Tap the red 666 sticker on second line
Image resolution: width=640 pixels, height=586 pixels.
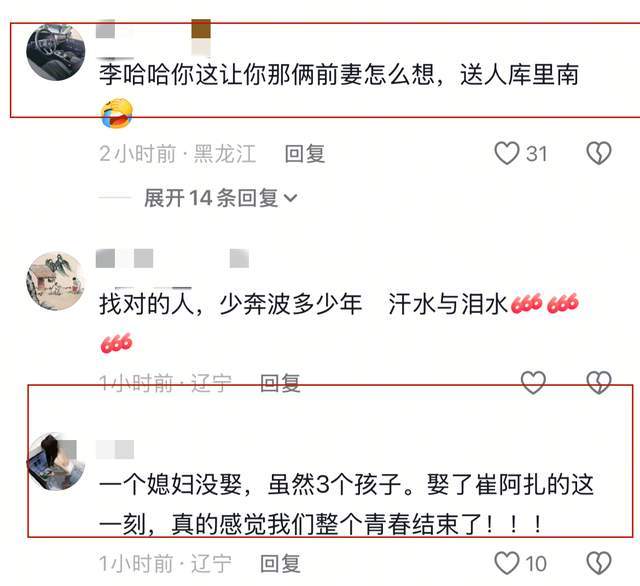pos(117,342)
